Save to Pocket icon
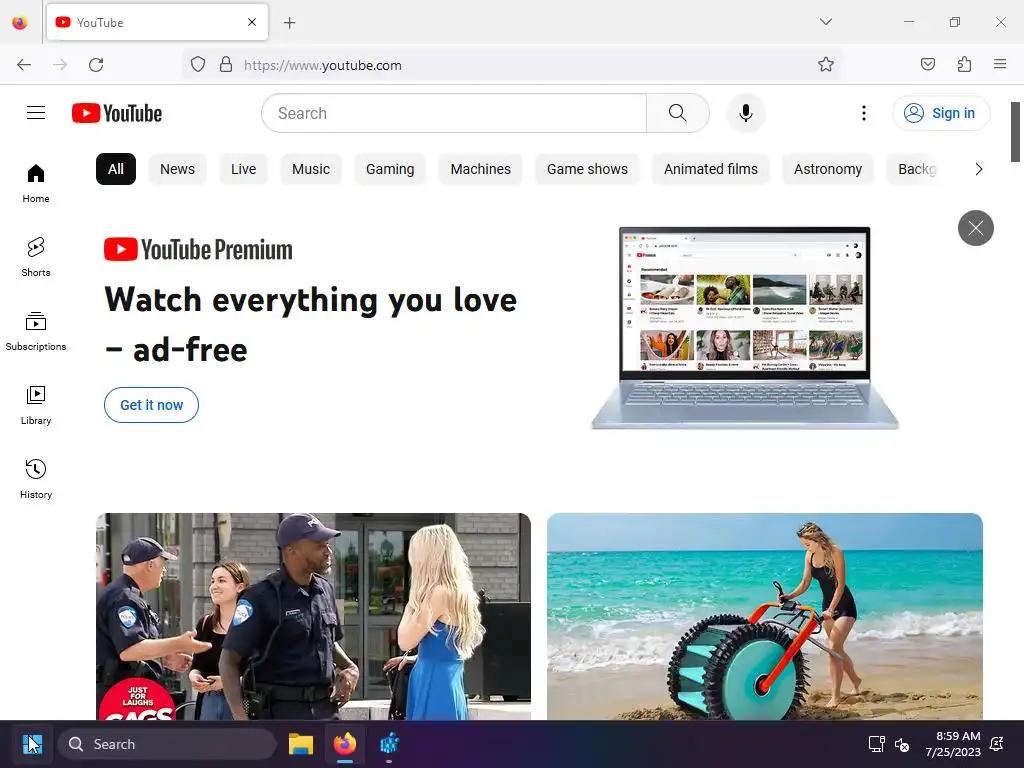Viewport: 1024px width, 768px height. click(x=927, y=64)
